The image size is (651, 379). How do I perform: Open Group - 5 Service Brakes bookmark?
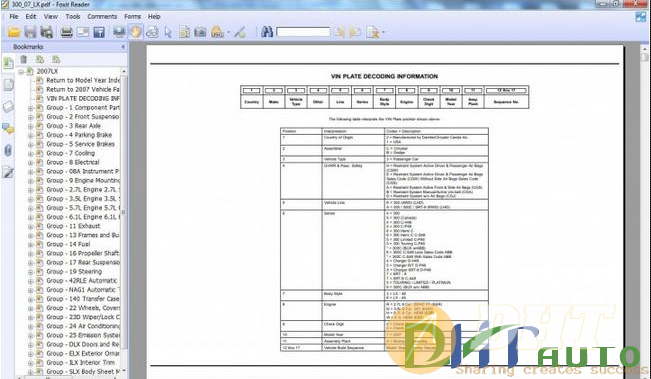80,144
